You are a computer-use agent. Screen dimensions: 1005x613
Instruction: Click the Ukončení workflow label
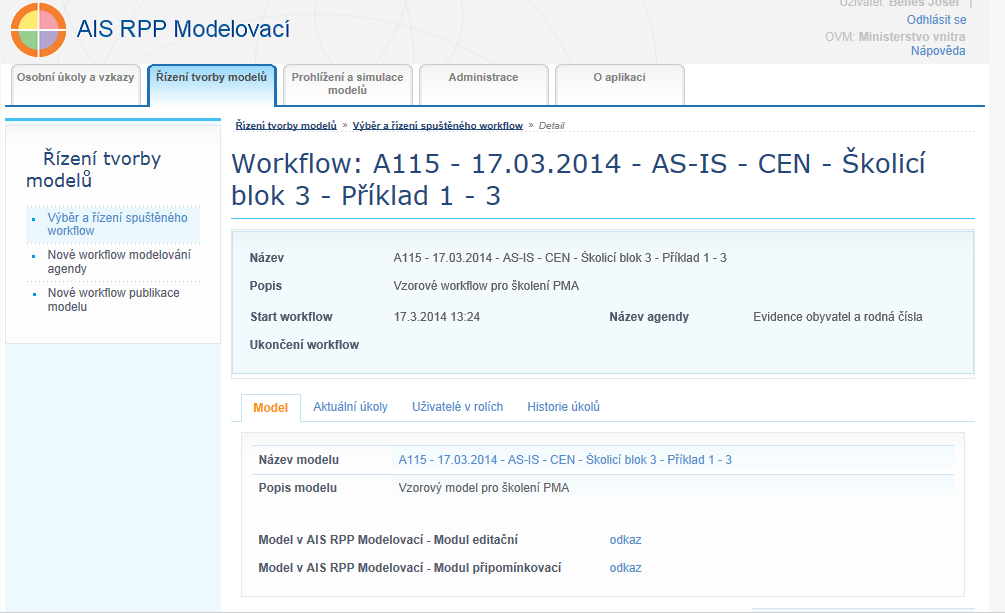(304, 345)
